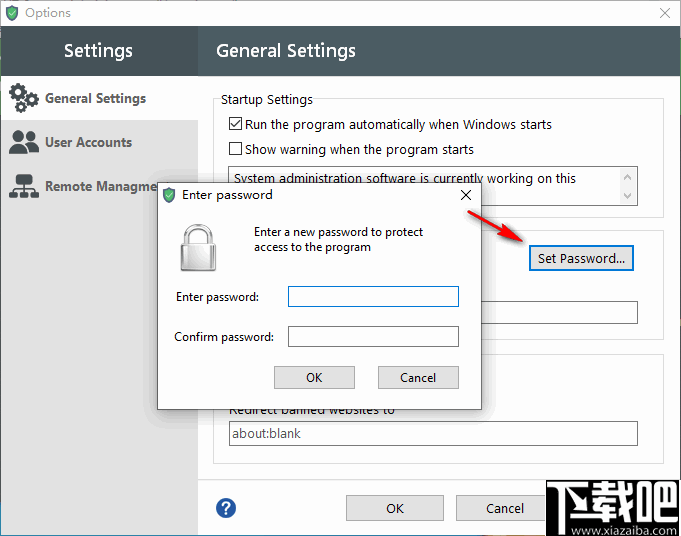Focus the Enter password field
681x536 pixels.
click(x=373, y=297)
